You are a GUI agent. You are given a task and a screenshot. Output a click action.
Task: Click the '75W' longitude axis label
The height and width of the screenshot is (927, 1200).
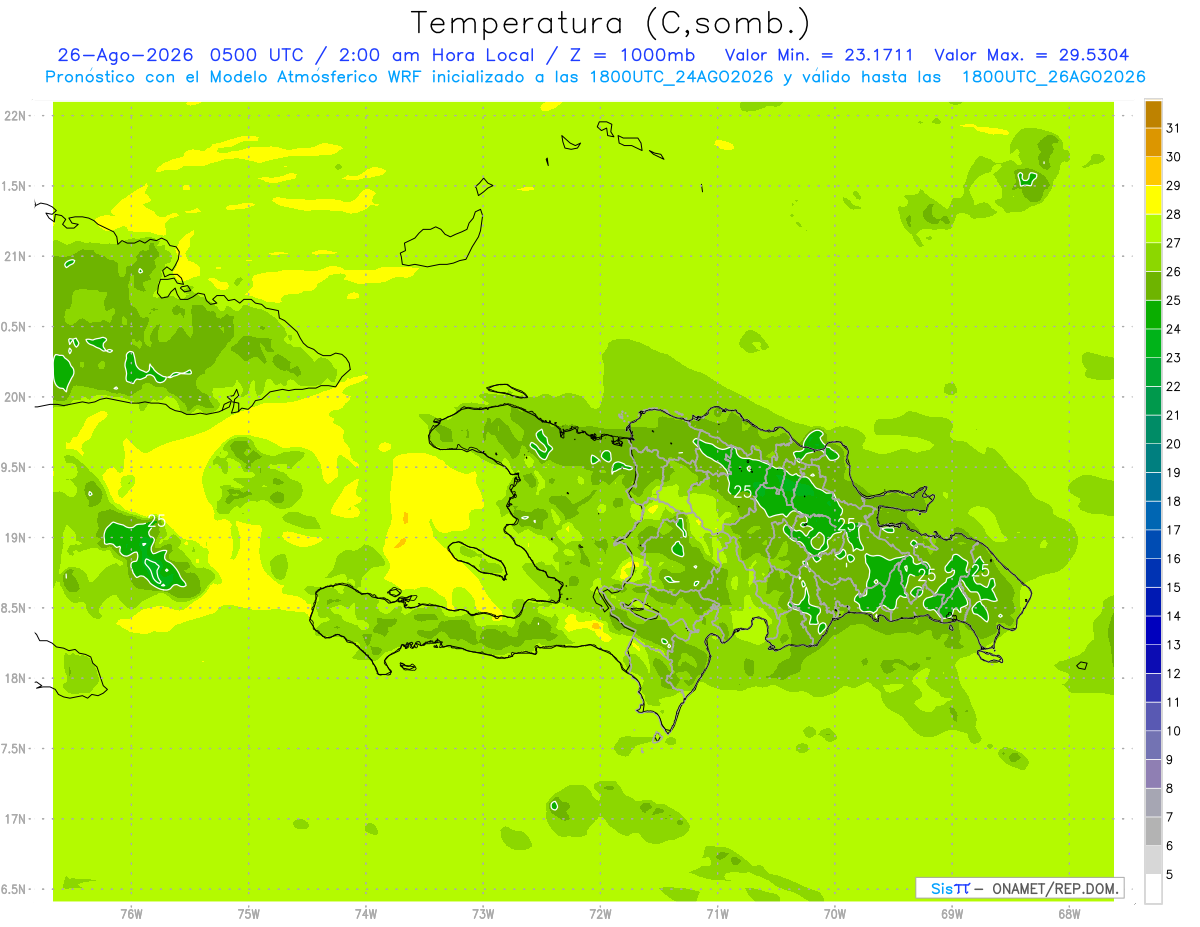tap(248, 913)
